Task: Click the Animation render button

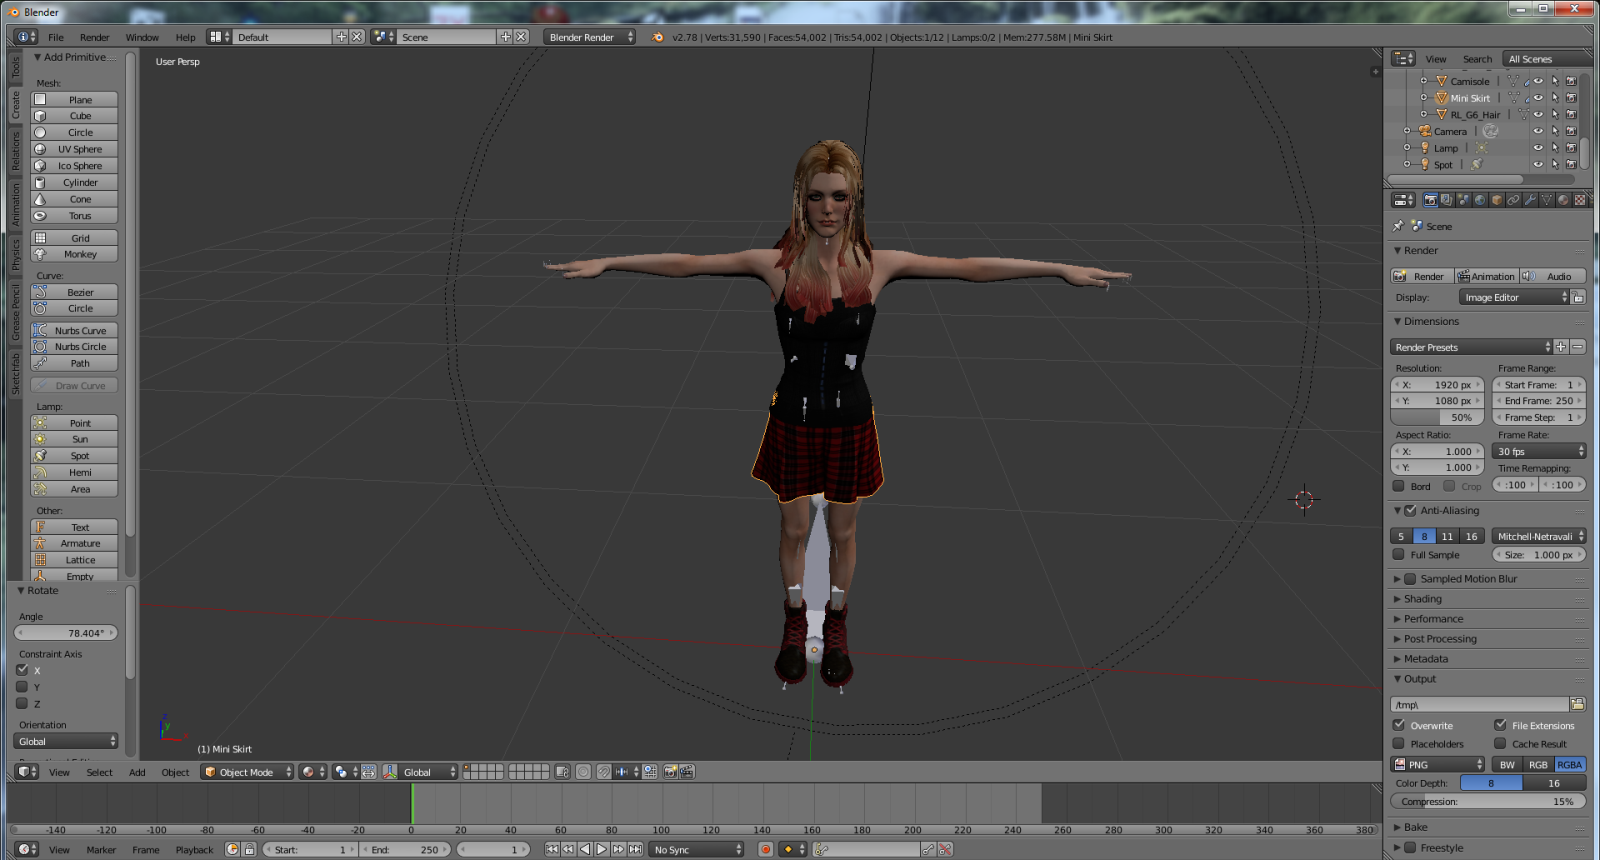Action: (1486, 276)
